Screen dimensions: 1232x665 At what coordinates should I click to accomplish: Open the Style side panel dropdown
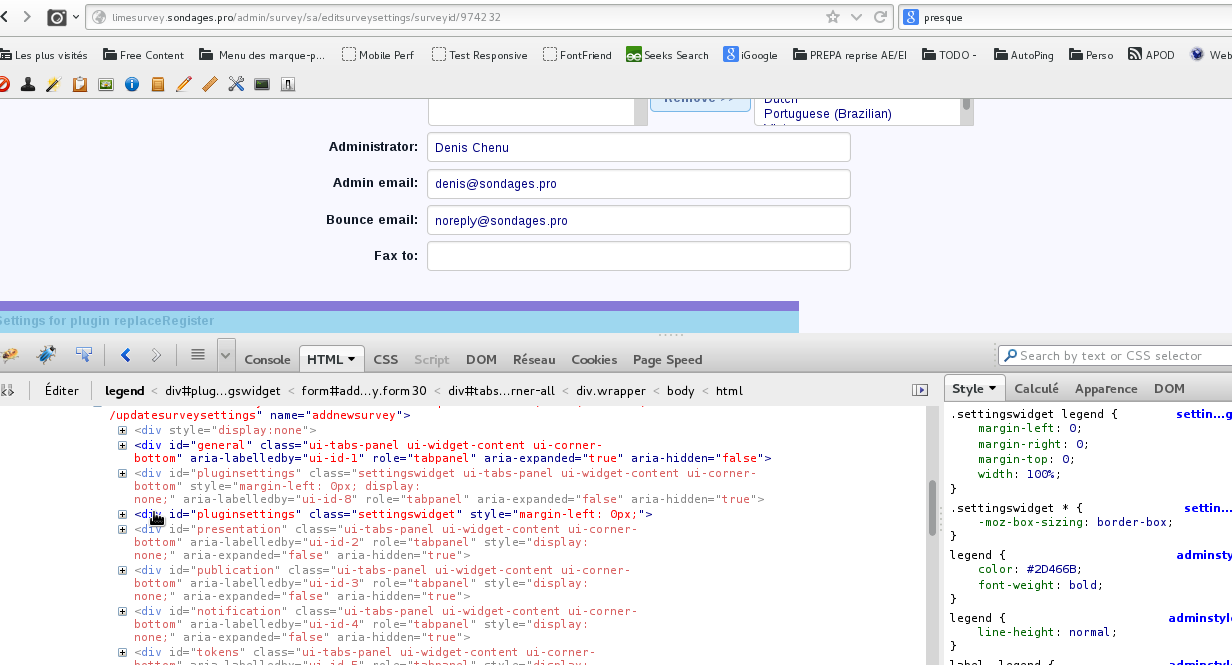tap(973, 389)
